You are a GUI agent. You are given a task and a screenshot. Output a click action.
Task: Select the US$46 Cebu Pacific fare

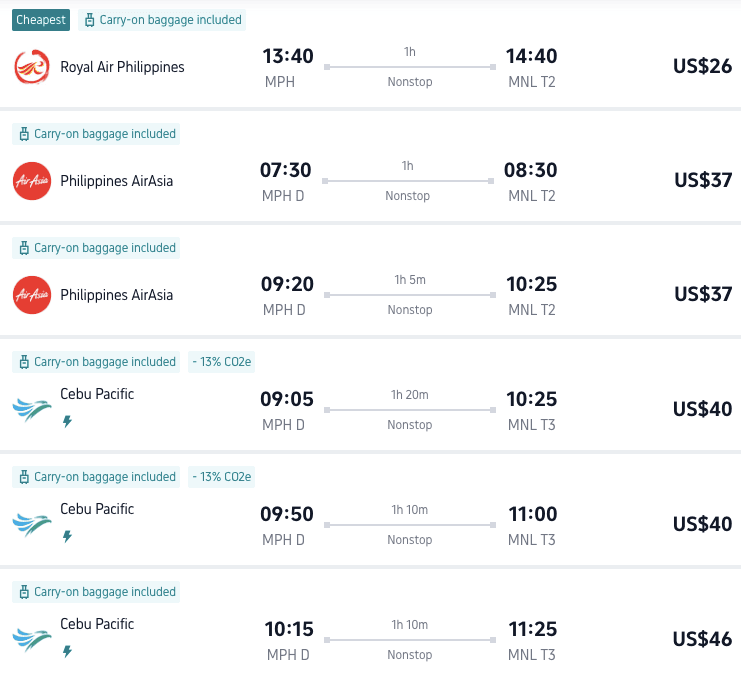[x=702, y=639]
